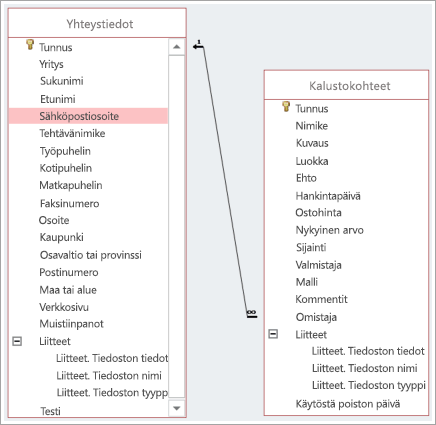Select the Omistaja field in Kalustokohteet
The image size is (436, 425).
(x=316, y=317)
